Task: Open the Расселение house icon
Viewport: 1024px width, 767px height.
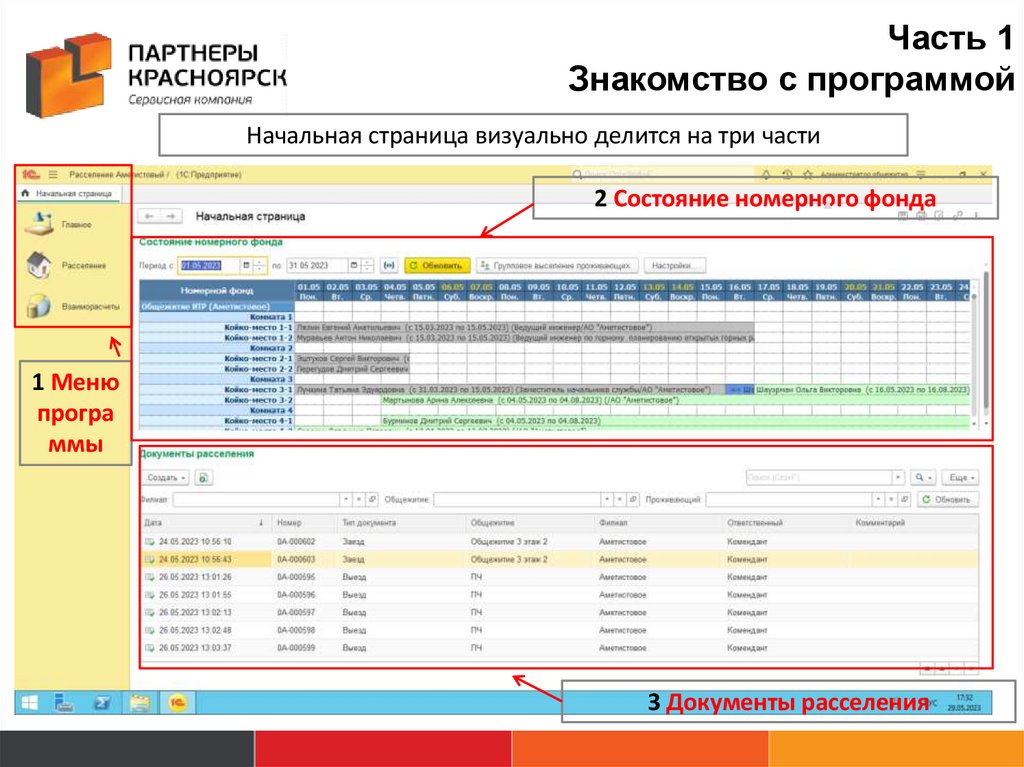Action: 39,265
